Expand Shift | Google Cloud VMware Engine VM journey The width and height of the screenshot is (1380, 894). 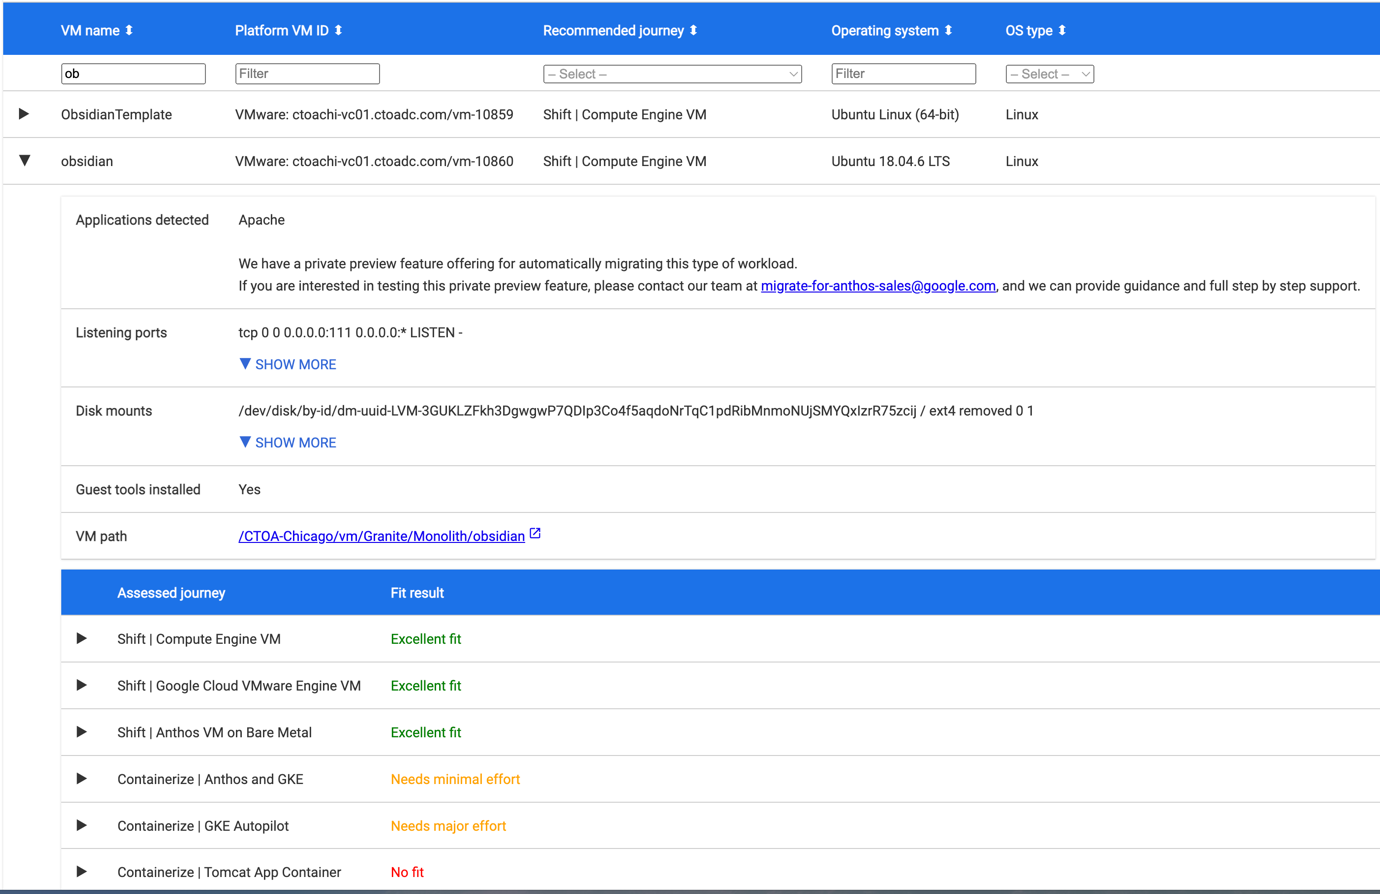coord(82,685)
